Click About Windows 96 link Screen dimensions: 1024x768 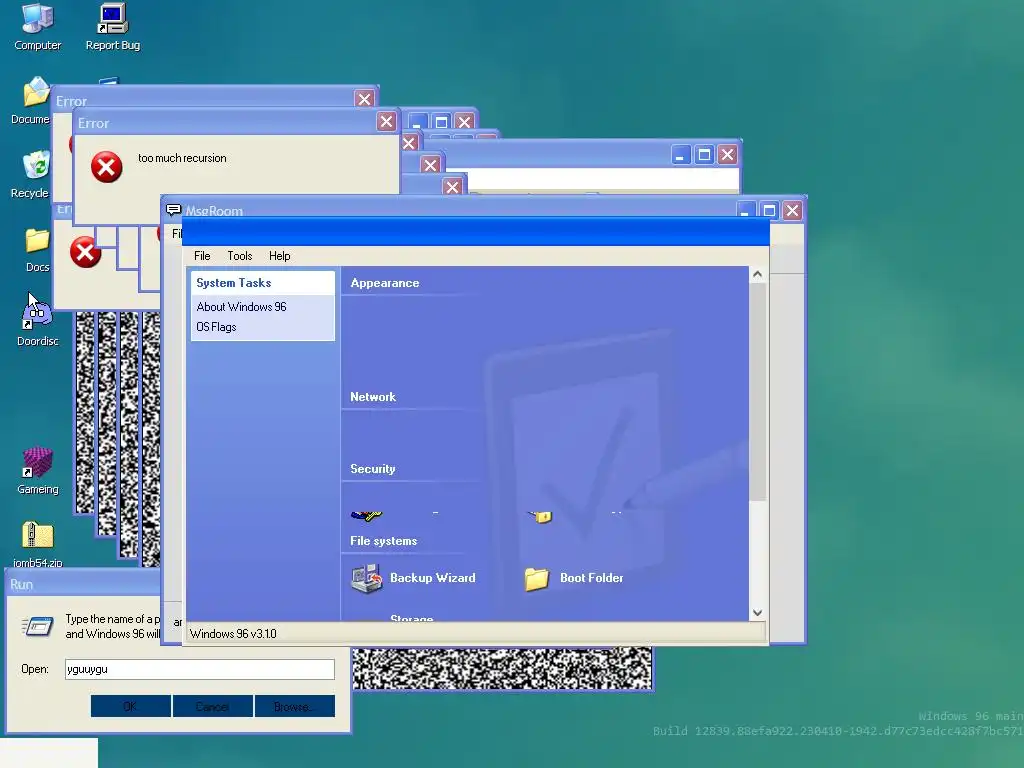point(242,307)
